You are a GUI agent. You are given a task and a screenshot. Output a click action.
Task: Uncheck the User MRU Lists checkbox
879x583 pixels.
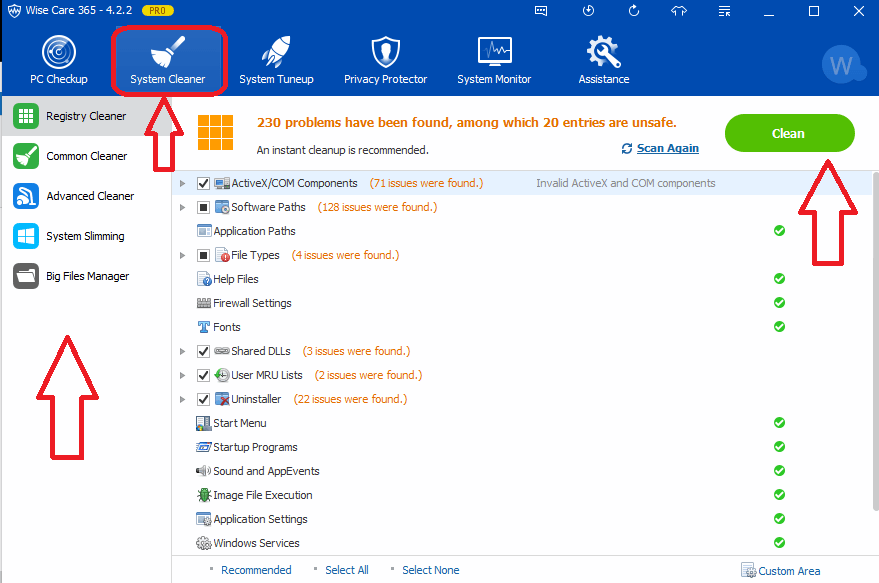203,376
